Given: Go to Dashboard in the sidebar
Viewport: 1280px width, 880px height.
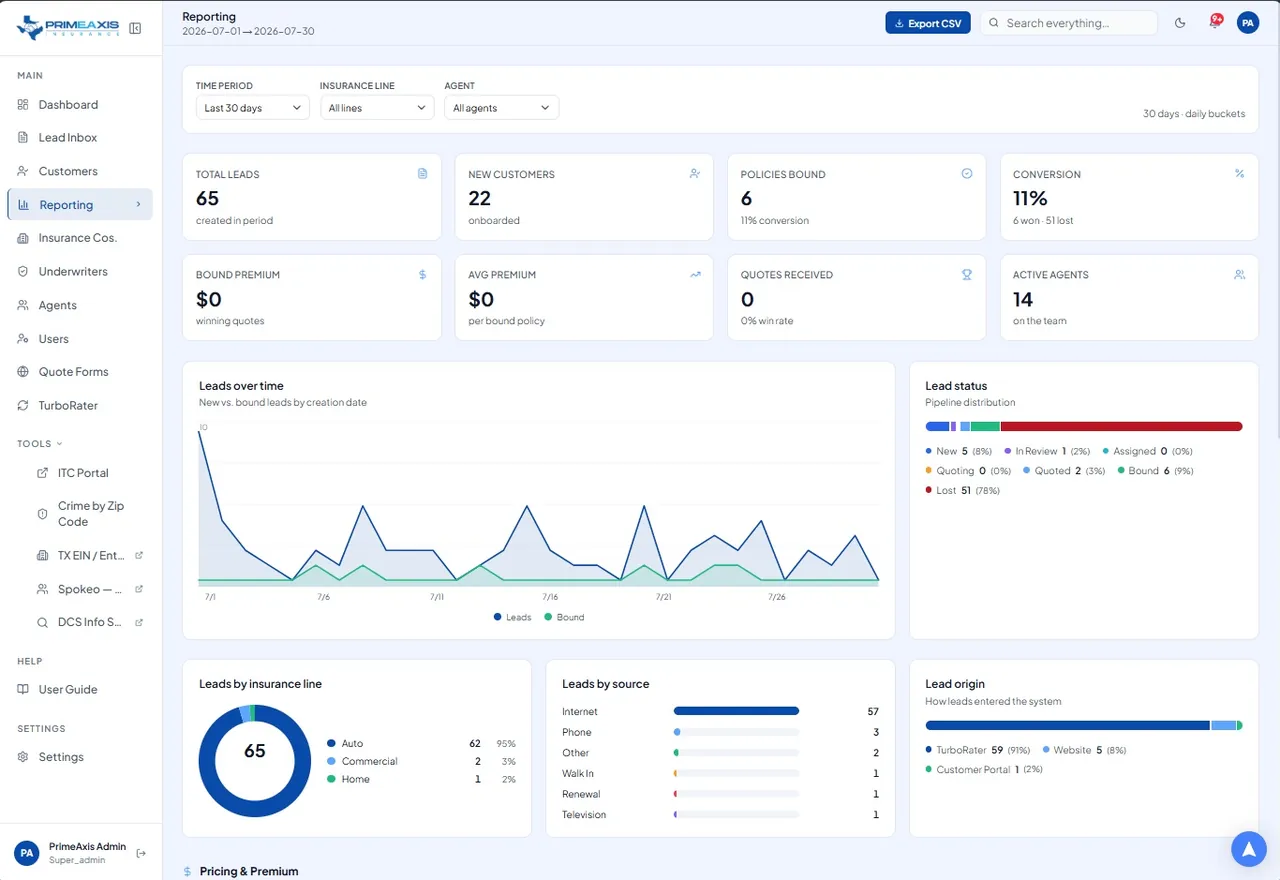Looking at the screenshot, I should point(80,105).
